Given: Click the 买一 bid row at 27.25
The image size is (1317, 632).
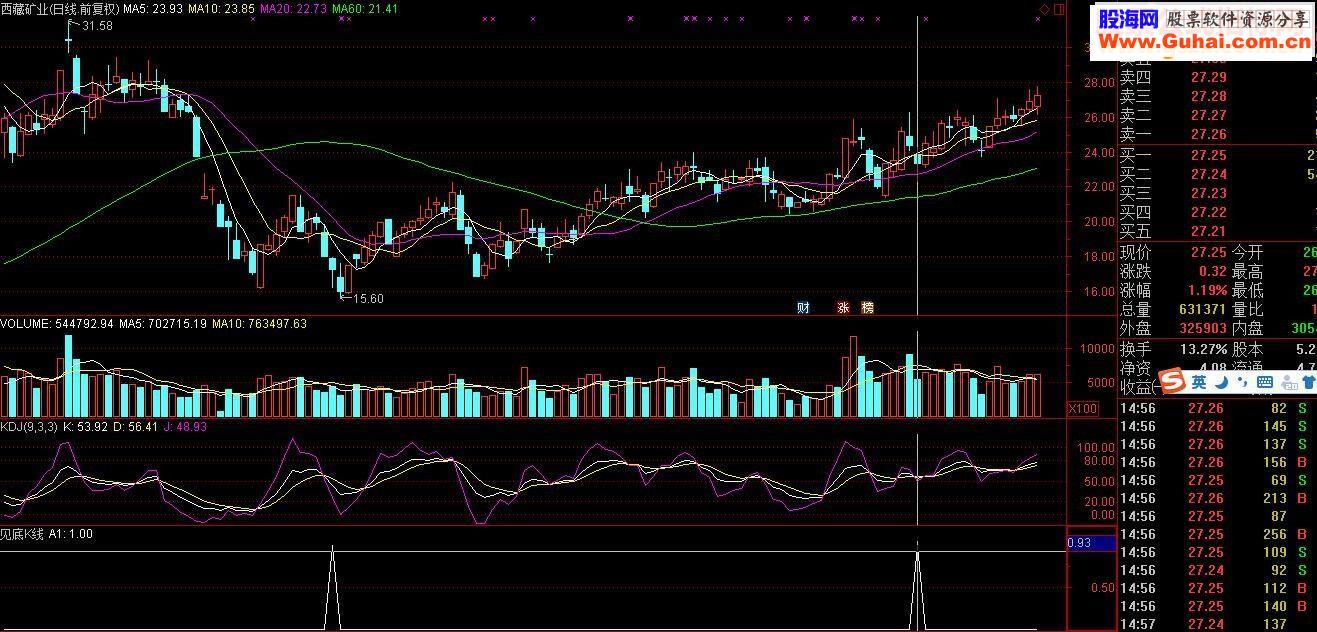Looking at the screenshot, I should [1216, 155].
